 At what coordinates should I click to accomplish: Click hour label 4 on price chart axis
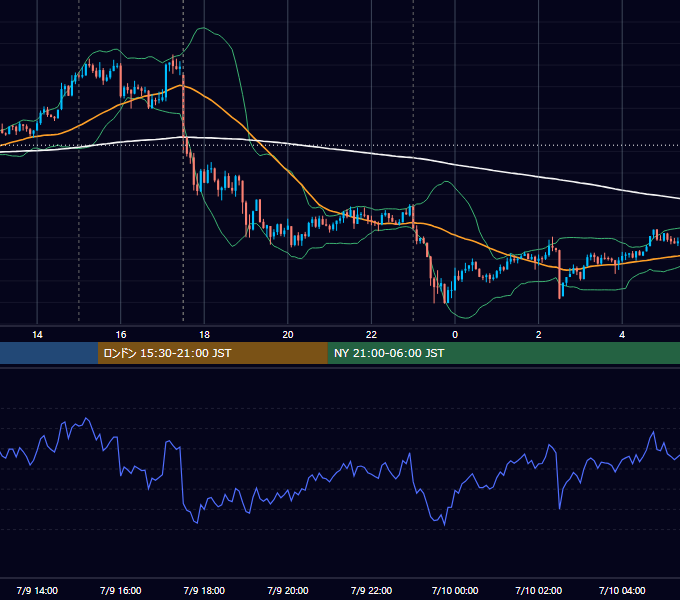pyautogui.click(x=622, y=335)
